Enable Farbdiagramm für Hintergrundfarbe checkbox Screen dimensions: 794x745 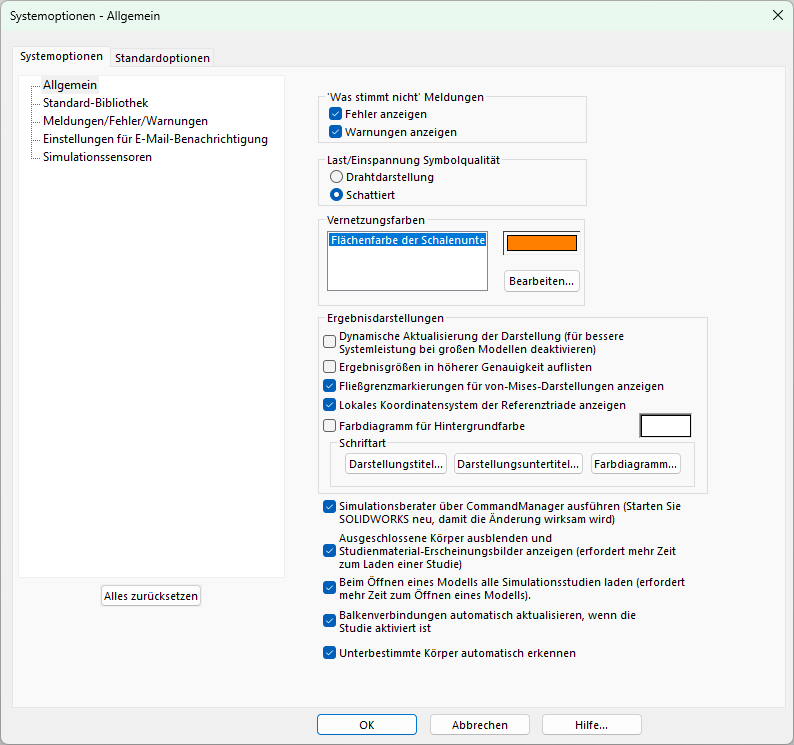[330, 426]
